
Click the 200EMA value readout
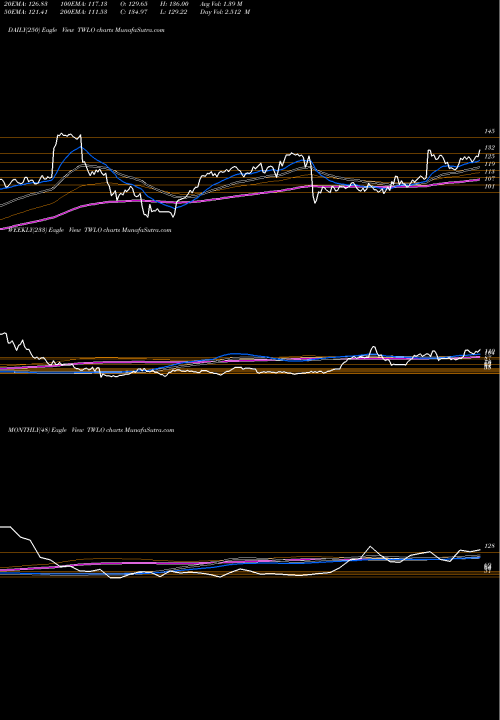(x=84, y=12)
